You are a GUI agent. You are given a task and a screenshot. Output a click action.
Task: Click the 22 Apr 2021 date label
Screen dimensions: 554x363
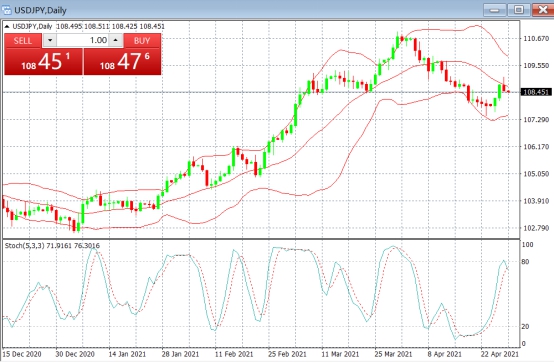499,354
